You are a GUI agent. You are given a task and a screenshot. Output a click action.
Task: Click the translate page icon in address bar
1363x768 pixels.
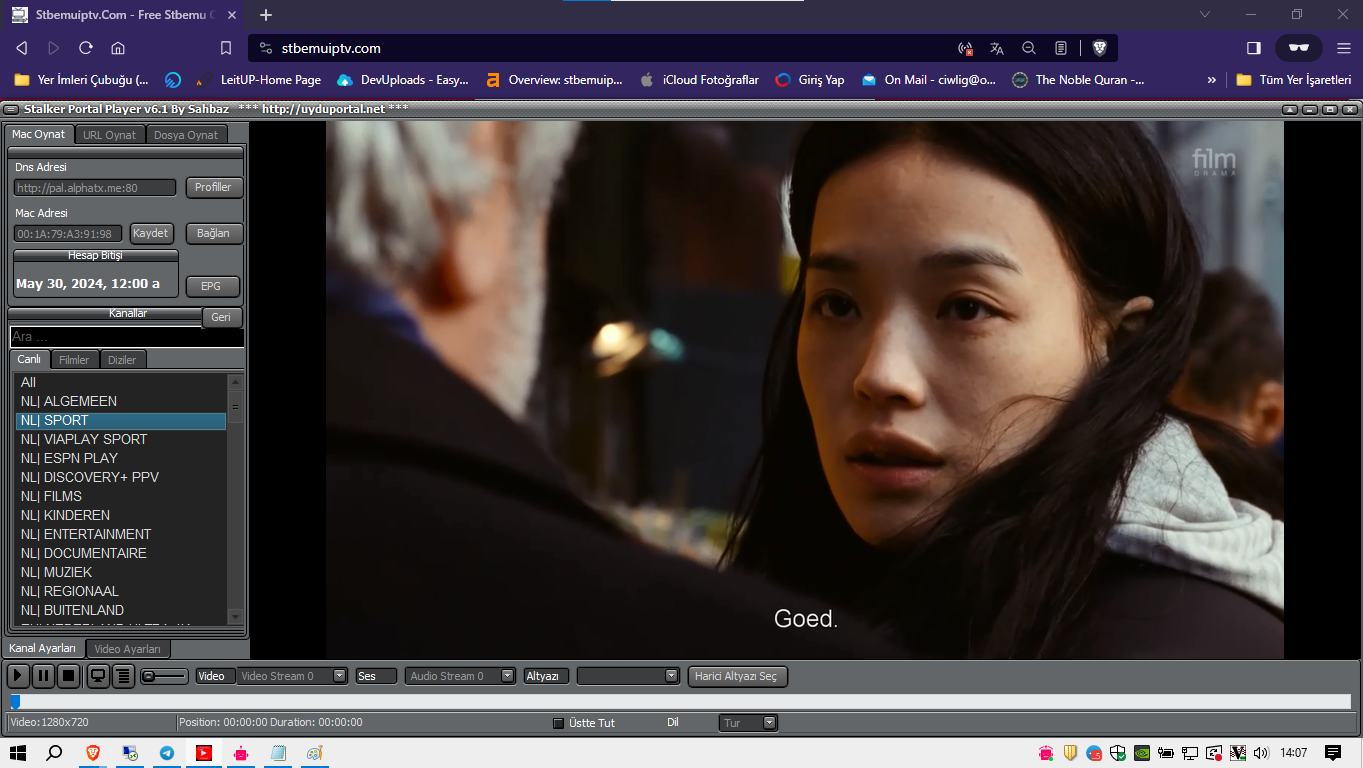tap(997, 48)
